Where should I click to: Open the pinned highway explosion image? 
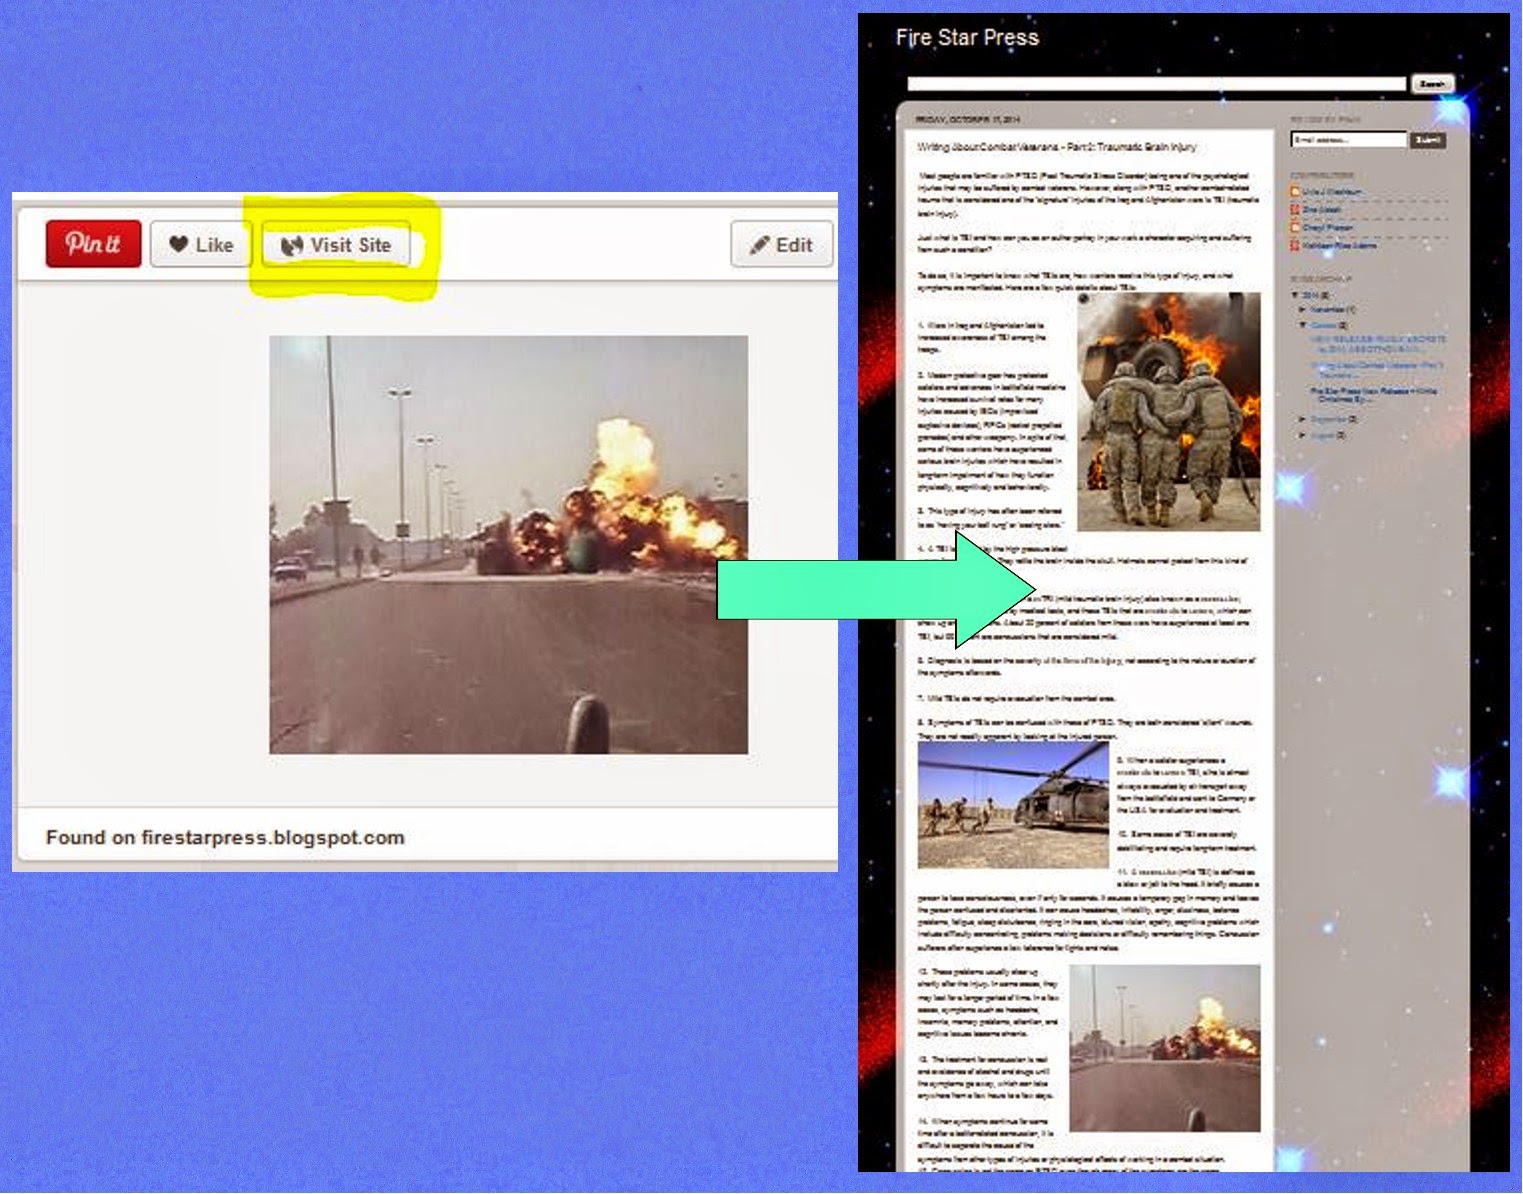click(x=508, y=544)
